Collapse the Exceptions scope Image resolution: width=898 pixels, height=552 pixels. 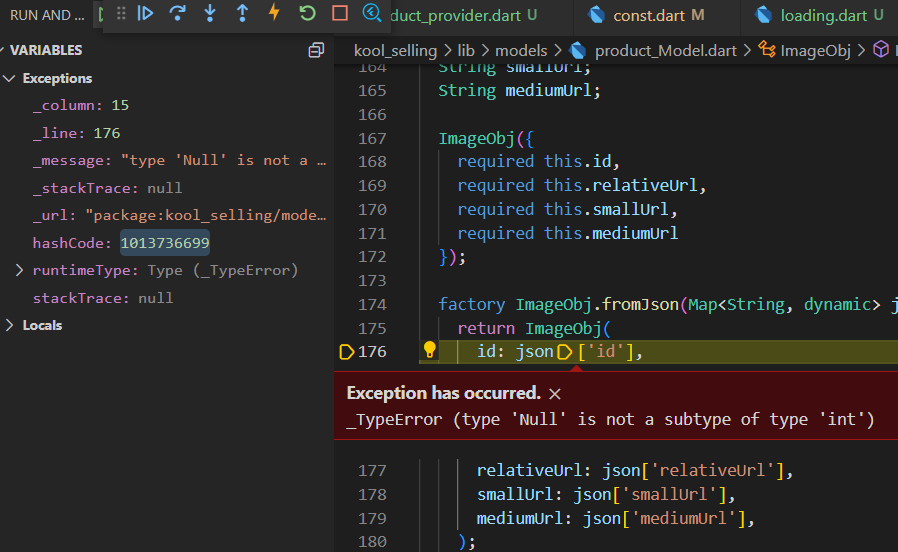click(x=9, y=78)
